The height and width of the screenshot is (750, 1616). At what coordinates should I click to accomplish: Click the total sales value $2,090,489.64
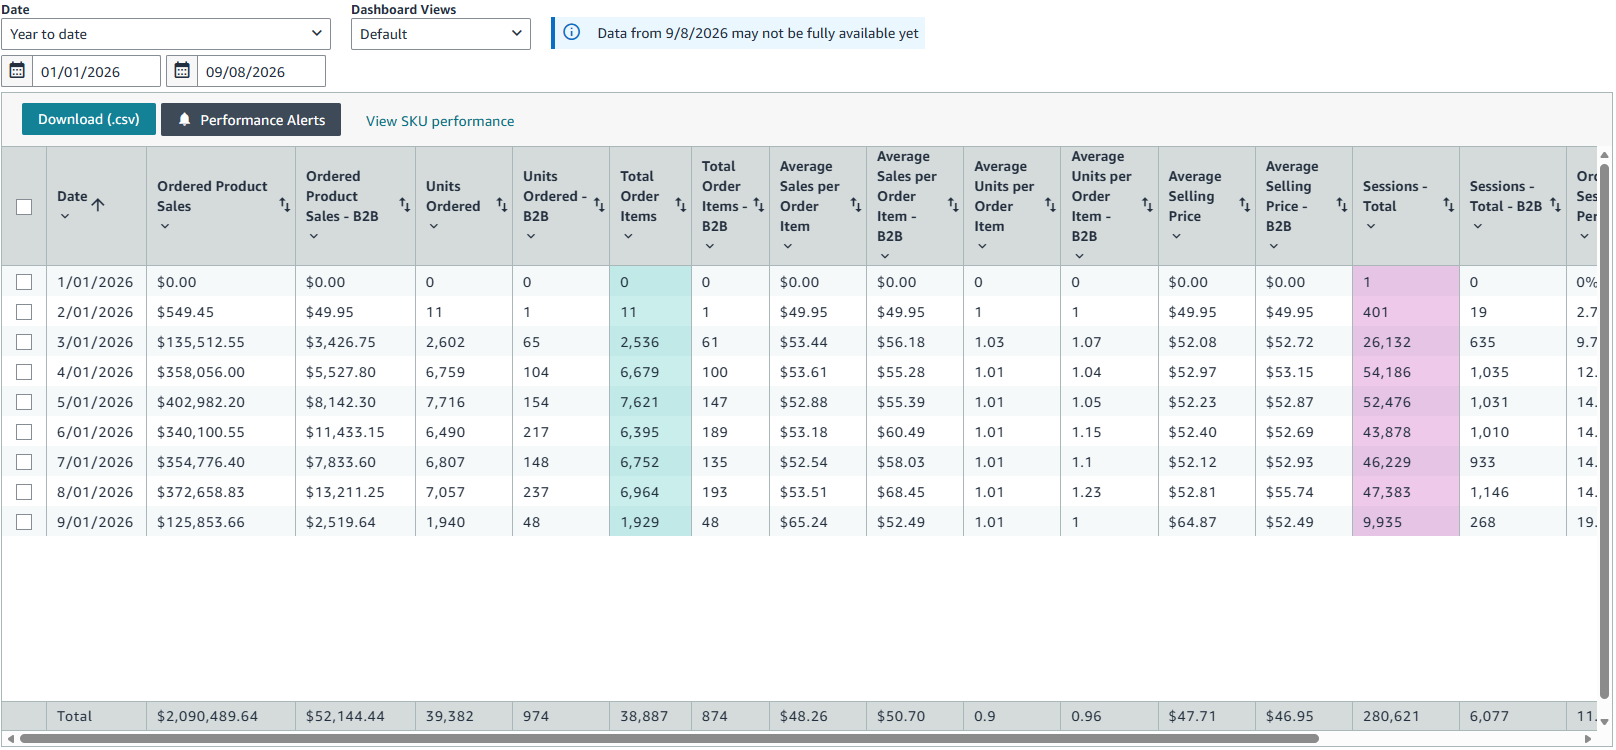pyautogui.click(x=207, y=716)
